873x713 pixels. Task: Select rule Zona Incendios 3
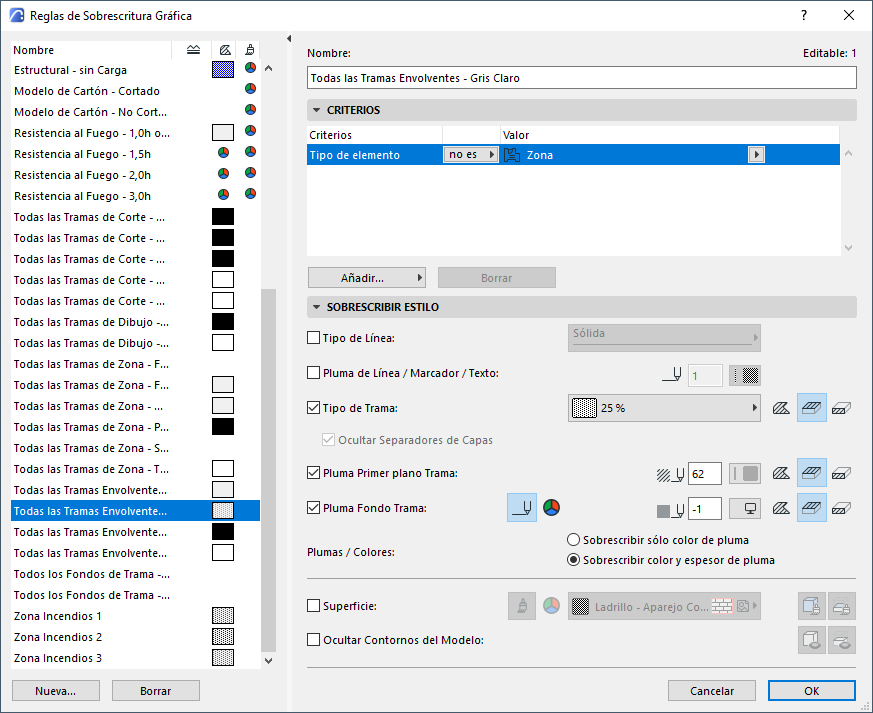[135, 658]
